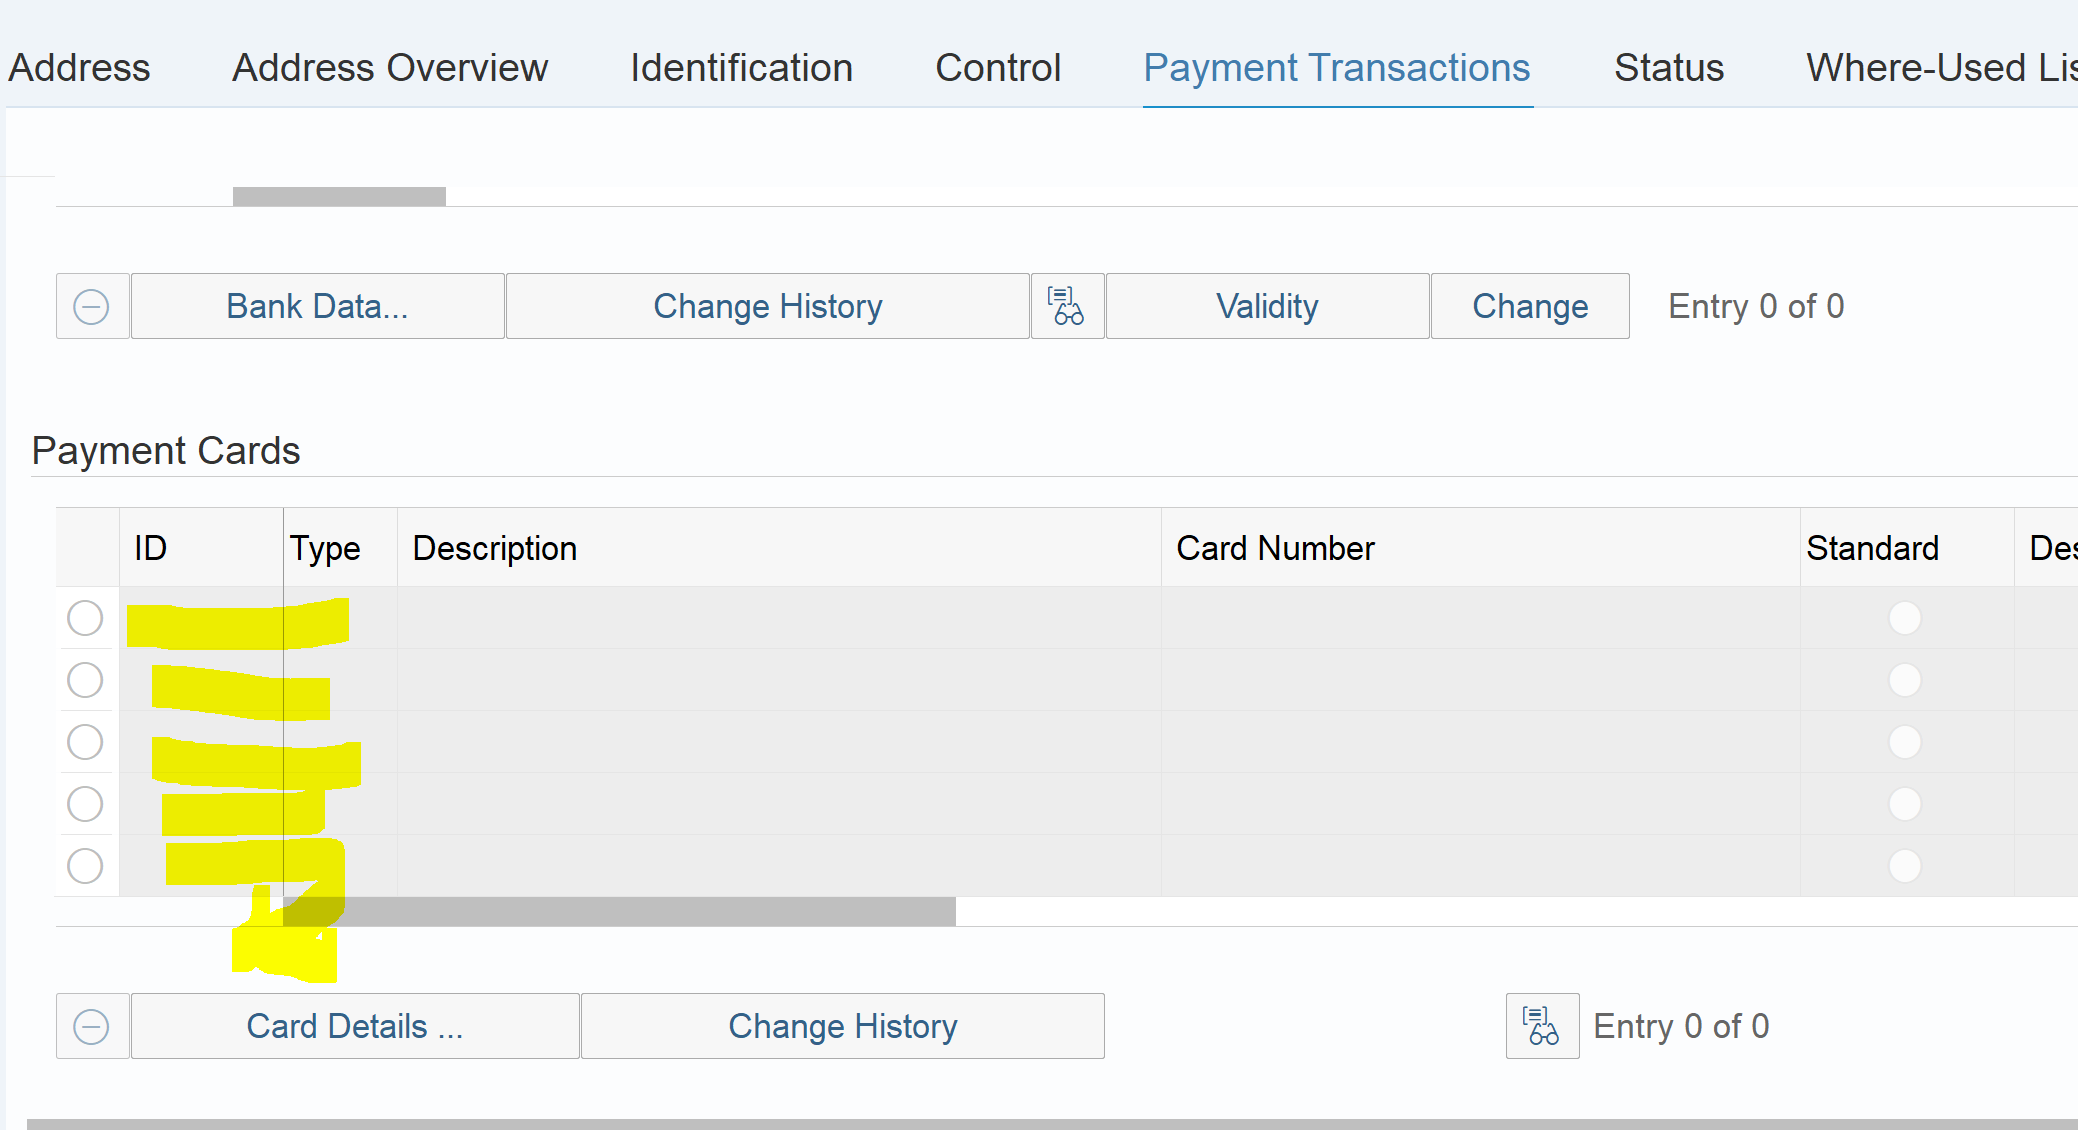Click Change History under Payment Cards
Viewport: 2078px width, 1130px height.
(842, 1027)
